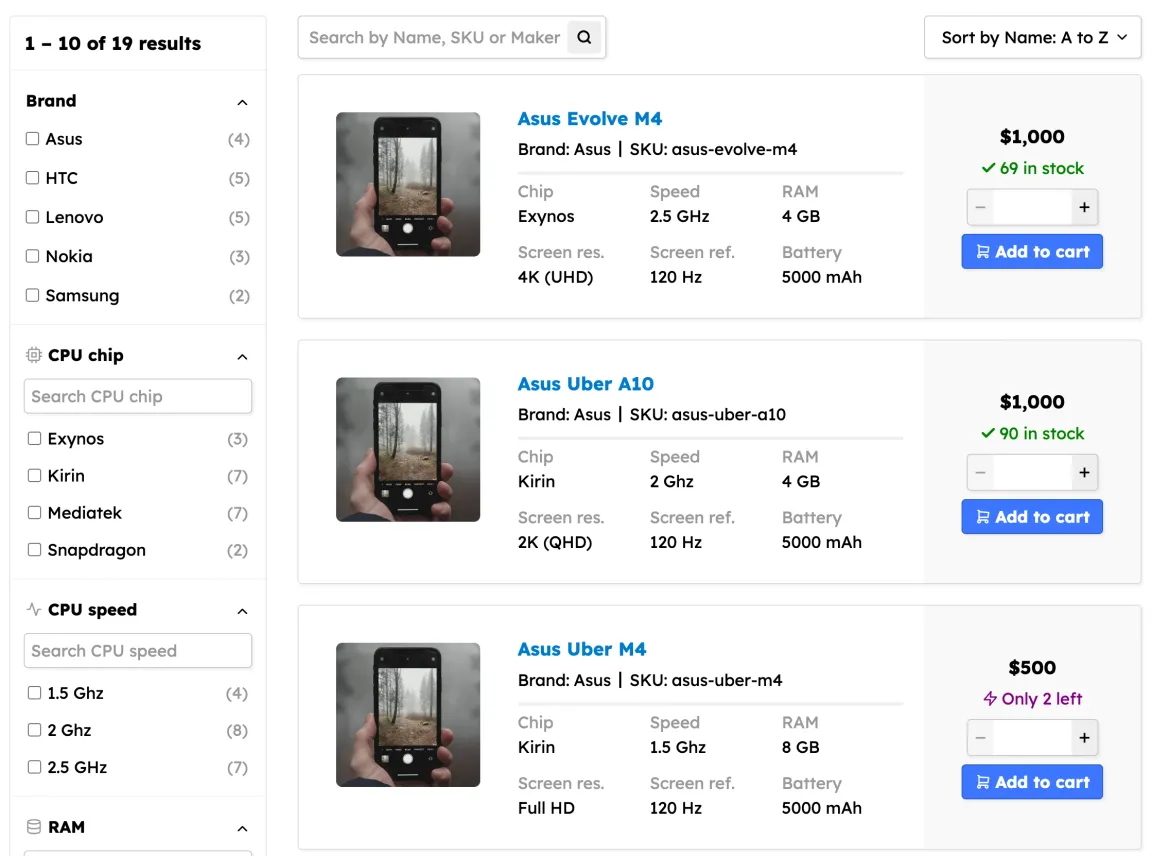Click the Search CPU chip field

138,397
